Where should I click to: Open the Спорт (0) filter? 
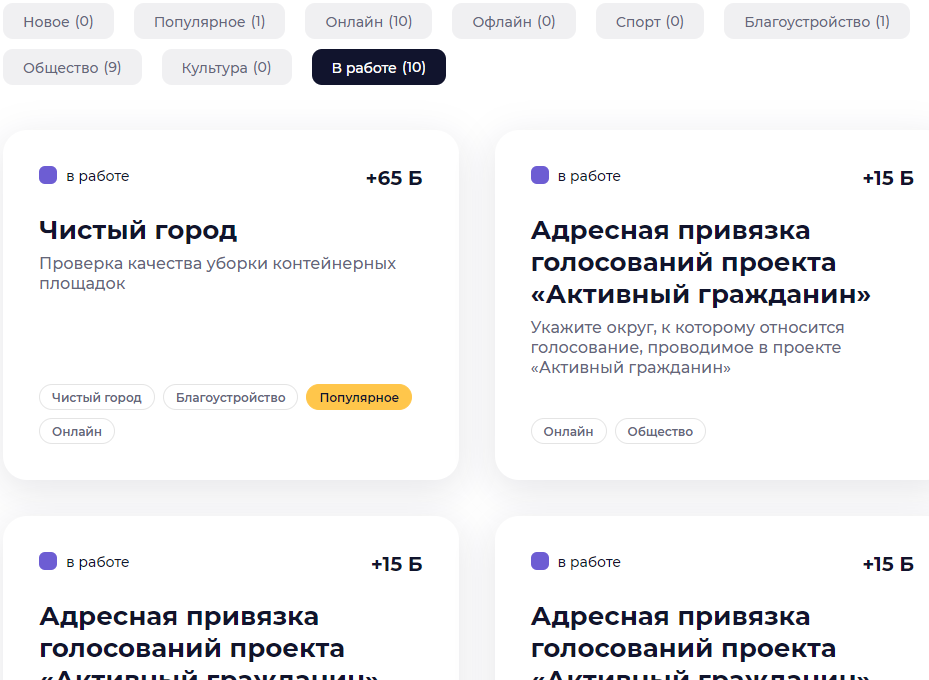coord(649,21)
